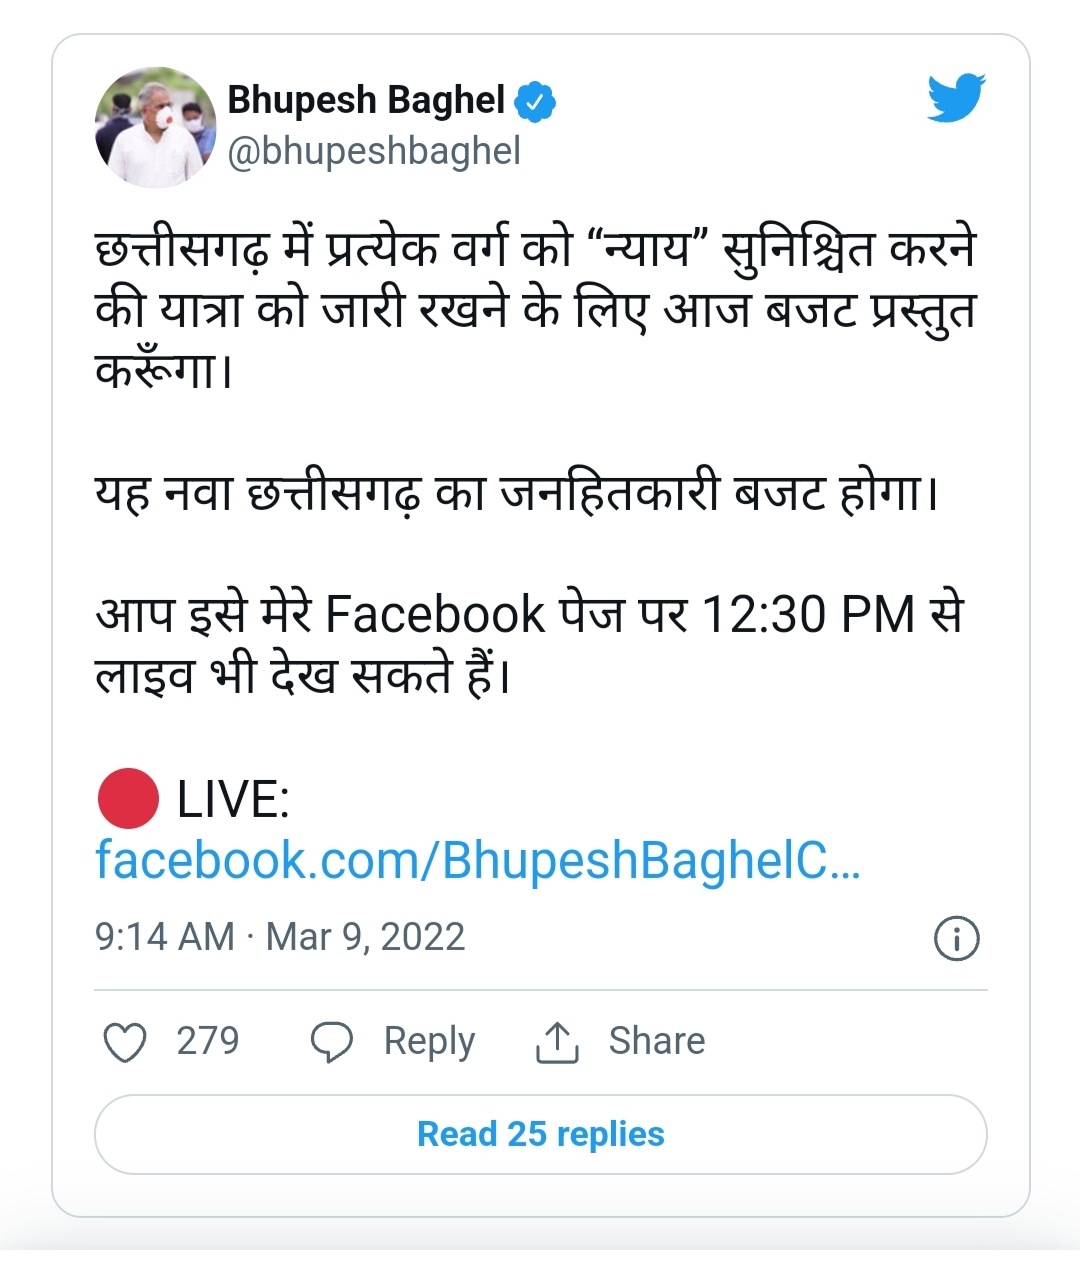Click the Twitter bird logo
This screenshot has width=1080, height=1275.
tap(956, 98)
